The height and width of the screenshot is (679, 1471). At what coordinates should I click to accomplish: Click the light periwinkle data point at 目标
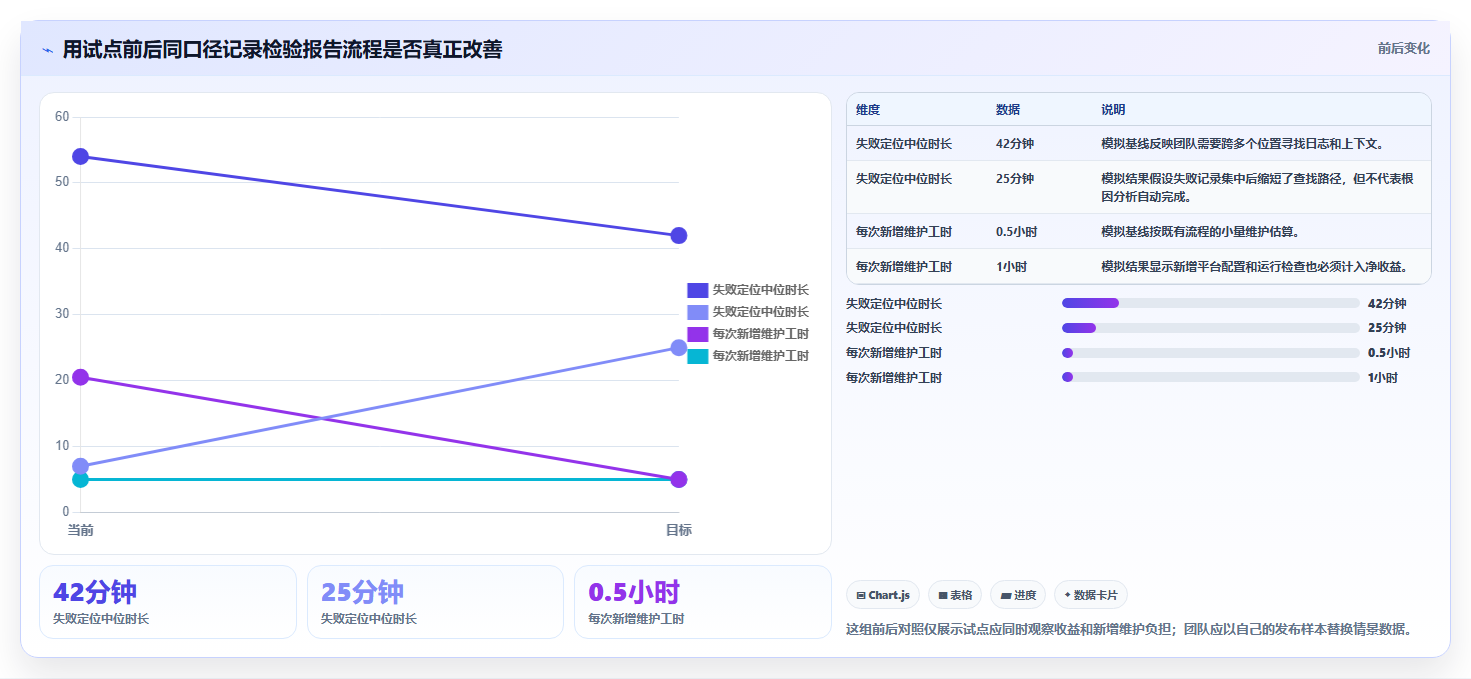point(679,347)
